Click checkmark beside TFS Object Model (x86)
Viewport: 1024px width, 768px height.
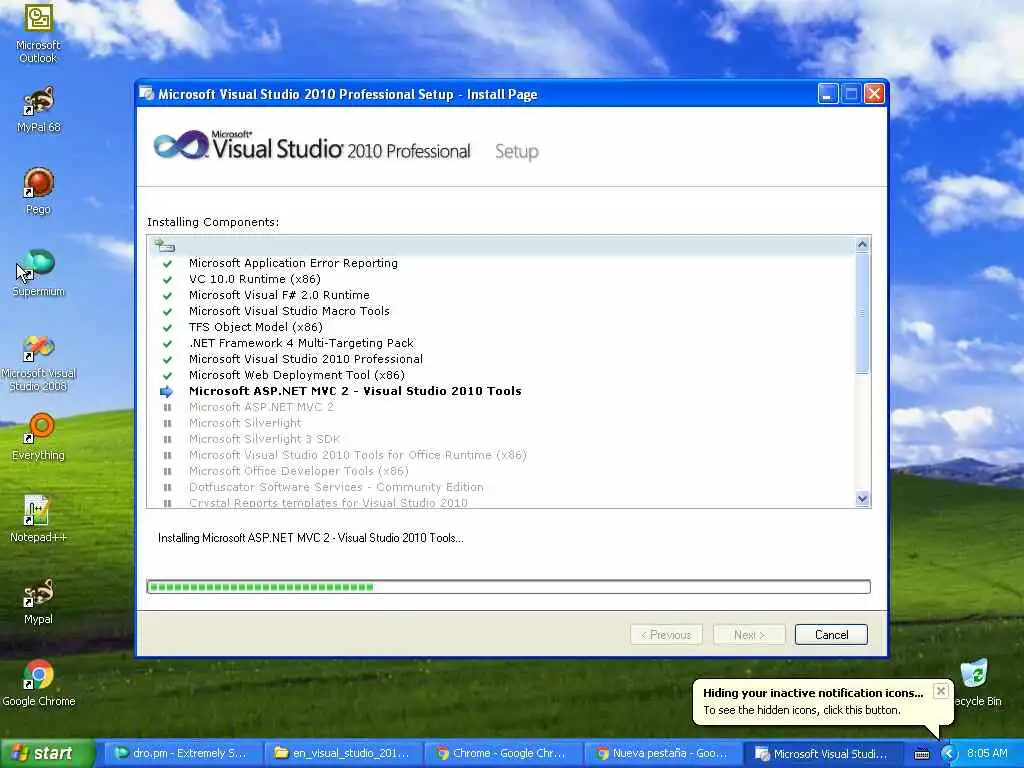[167, 327]
